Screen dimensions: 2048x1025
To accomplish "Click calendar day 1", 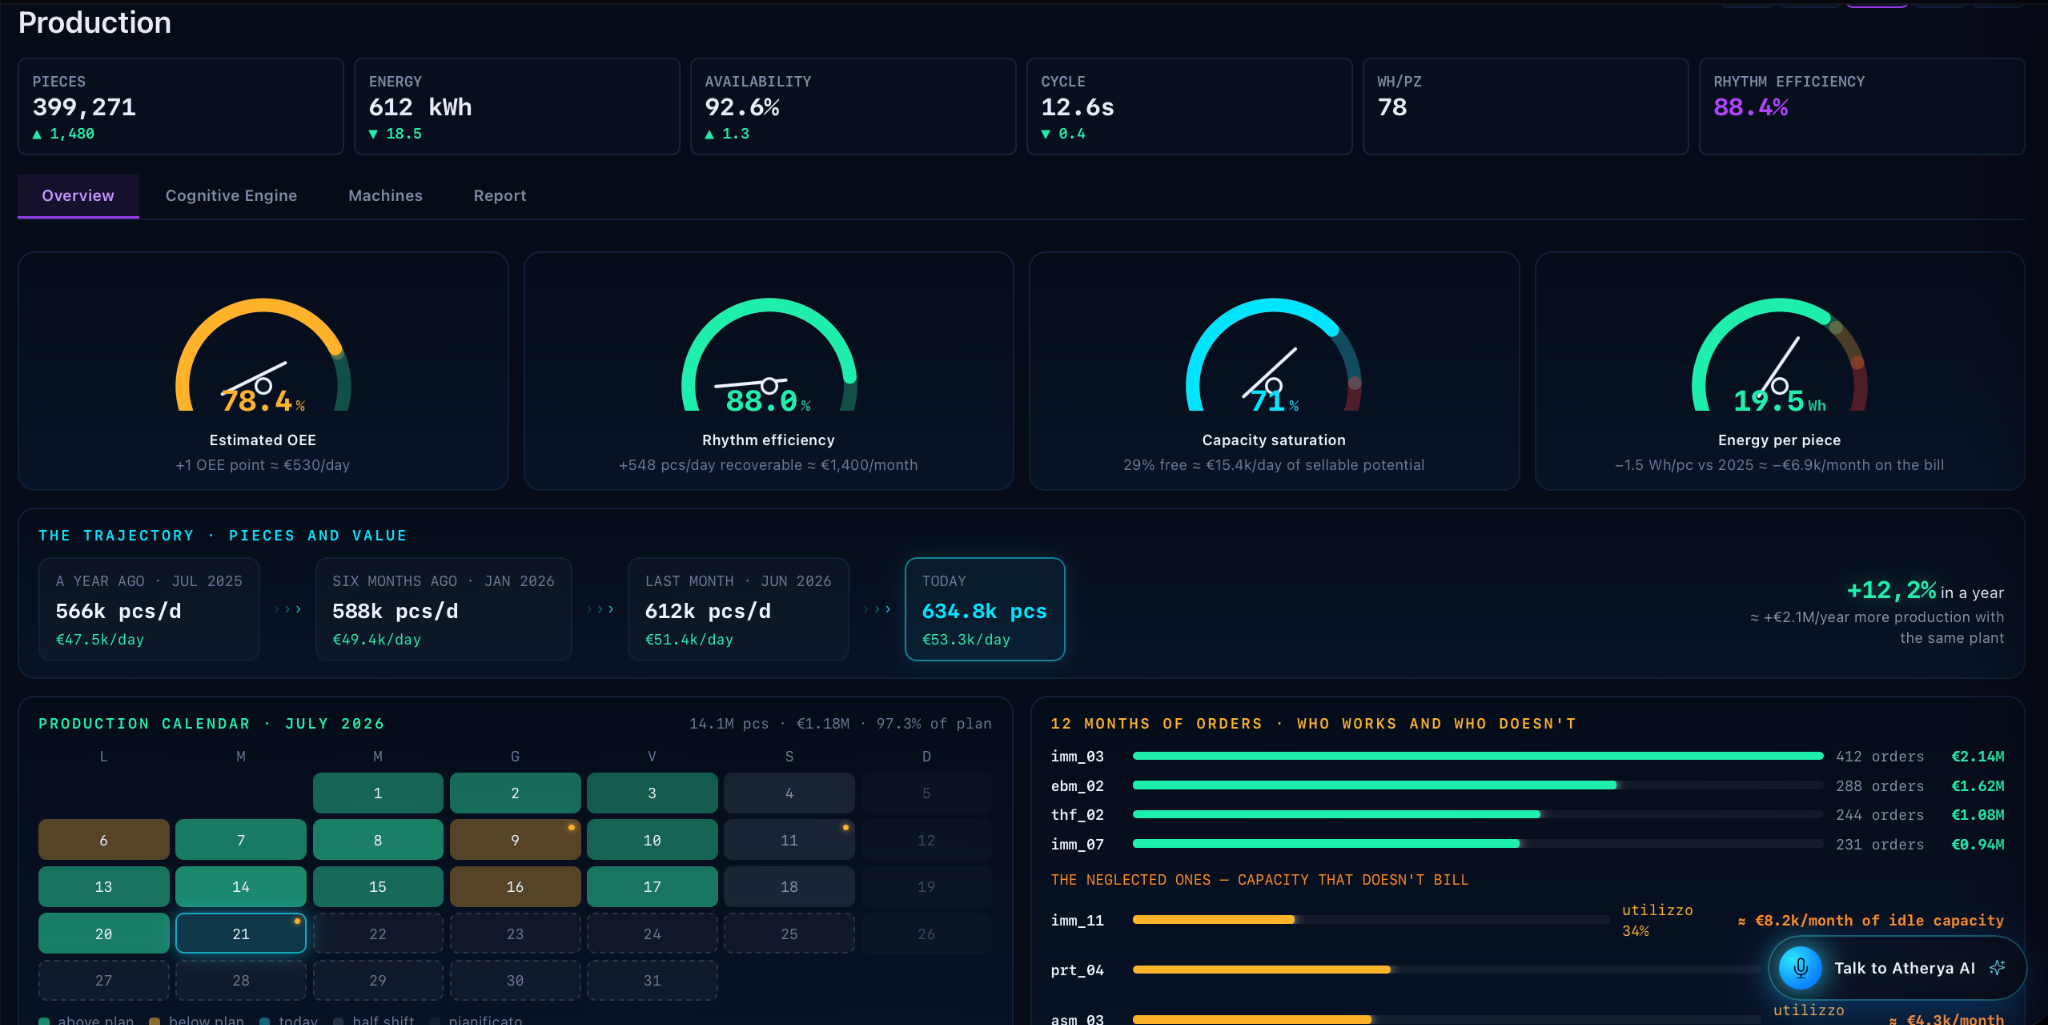I will 378,793.
